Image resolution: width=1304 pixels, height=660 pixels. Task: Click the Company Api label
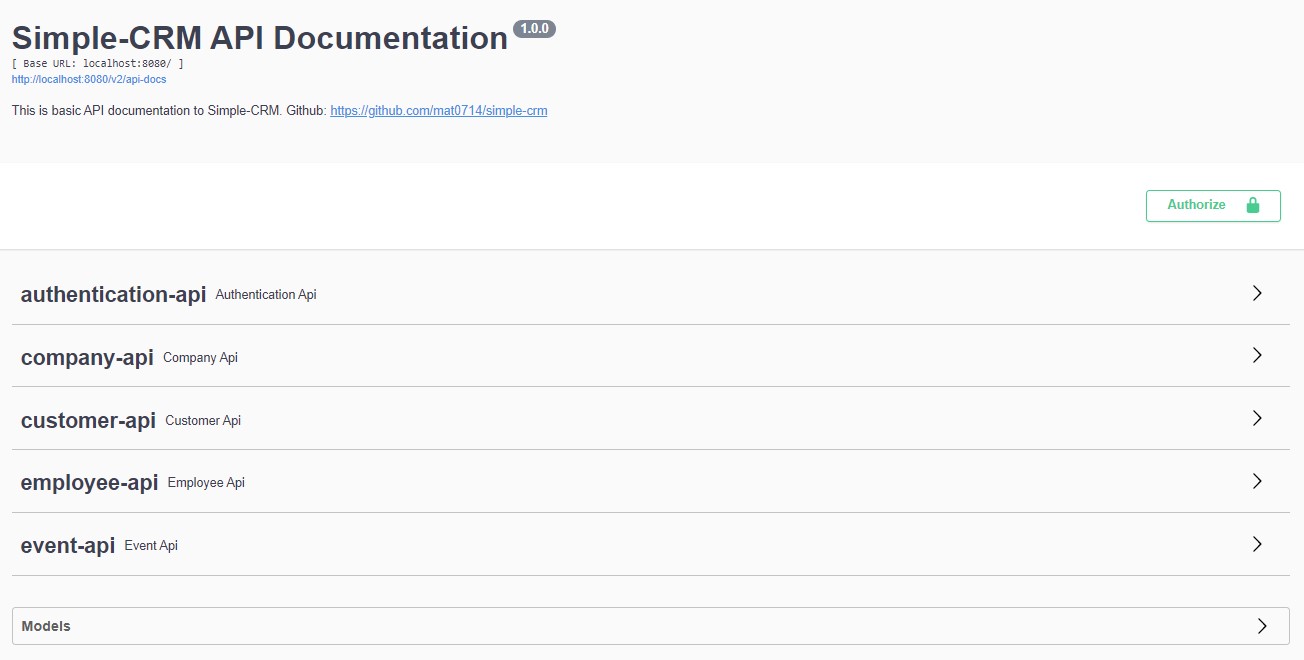coord(200,357)
